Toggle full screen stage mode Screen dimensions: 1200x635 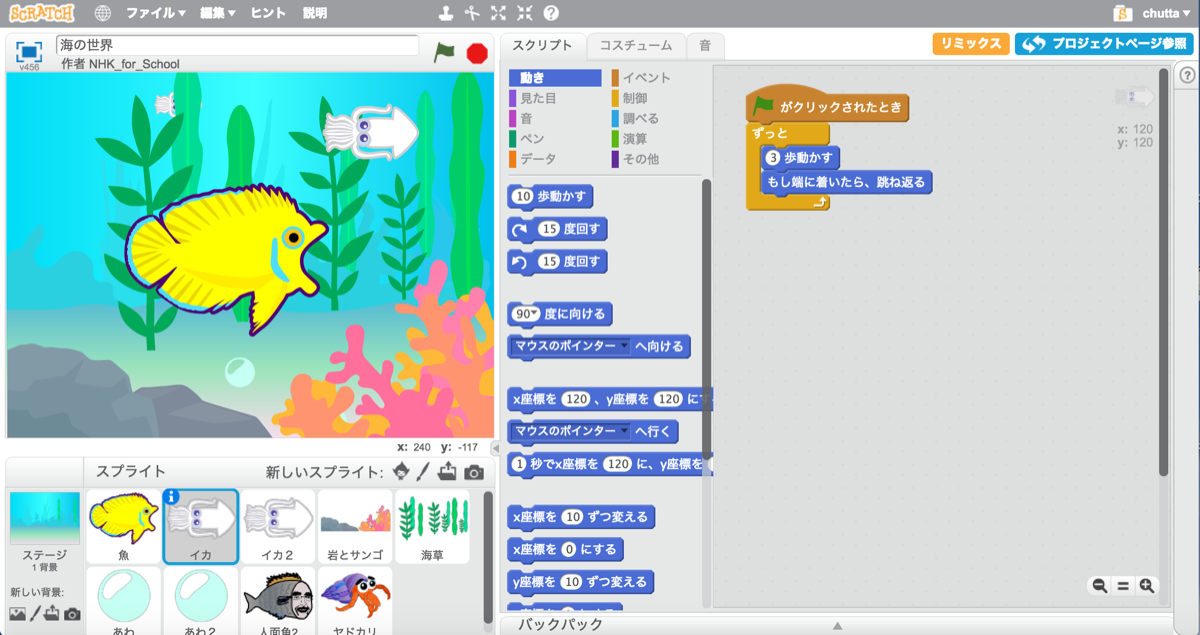tap(29, 52)
